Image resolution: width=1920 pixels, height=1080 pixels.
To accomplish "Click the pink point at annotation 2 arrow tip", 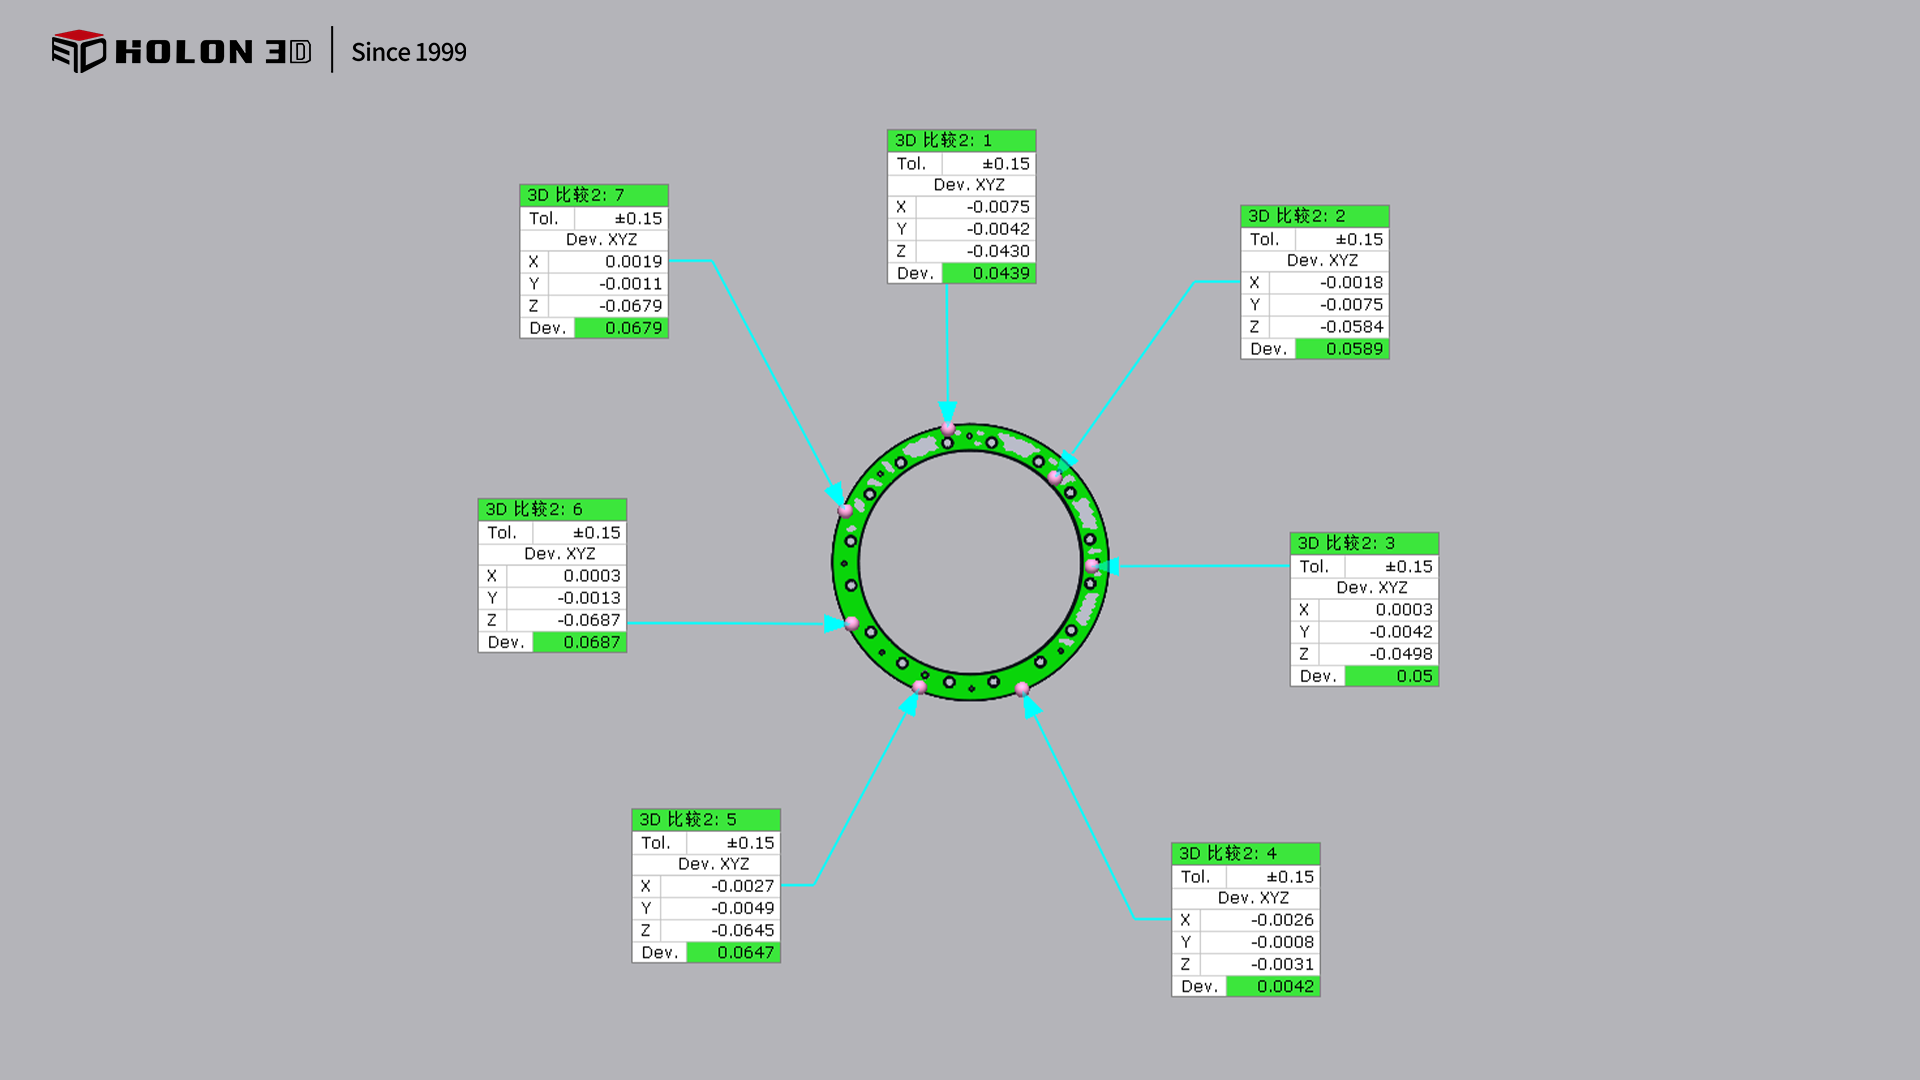I will 1055,477.
